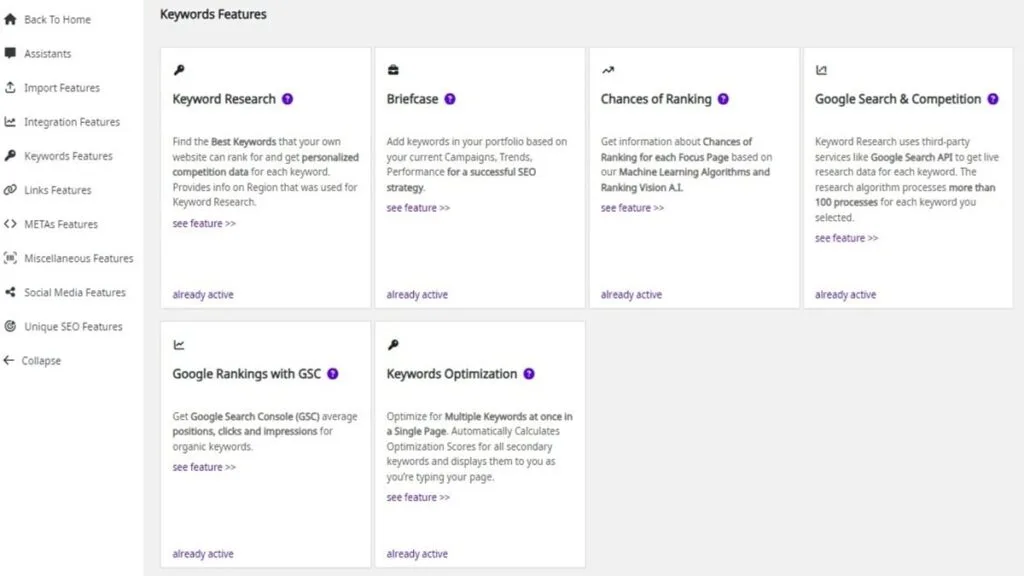Click the share icon beside Social Media Features
Image resolution: width=1024 pixels, height=576 pixels.
pos(10,292)
